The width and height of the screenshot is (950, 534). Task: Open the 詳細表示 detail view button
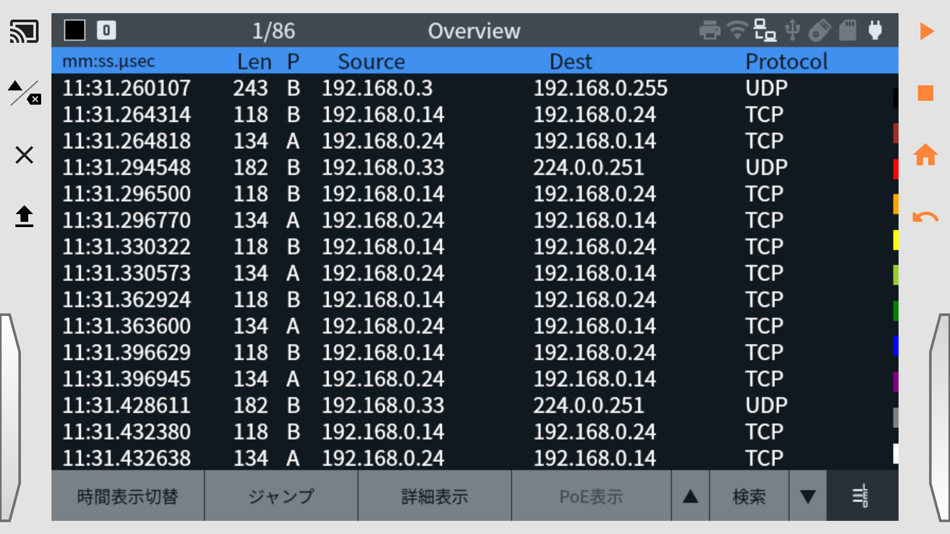(x=434, y=496)
